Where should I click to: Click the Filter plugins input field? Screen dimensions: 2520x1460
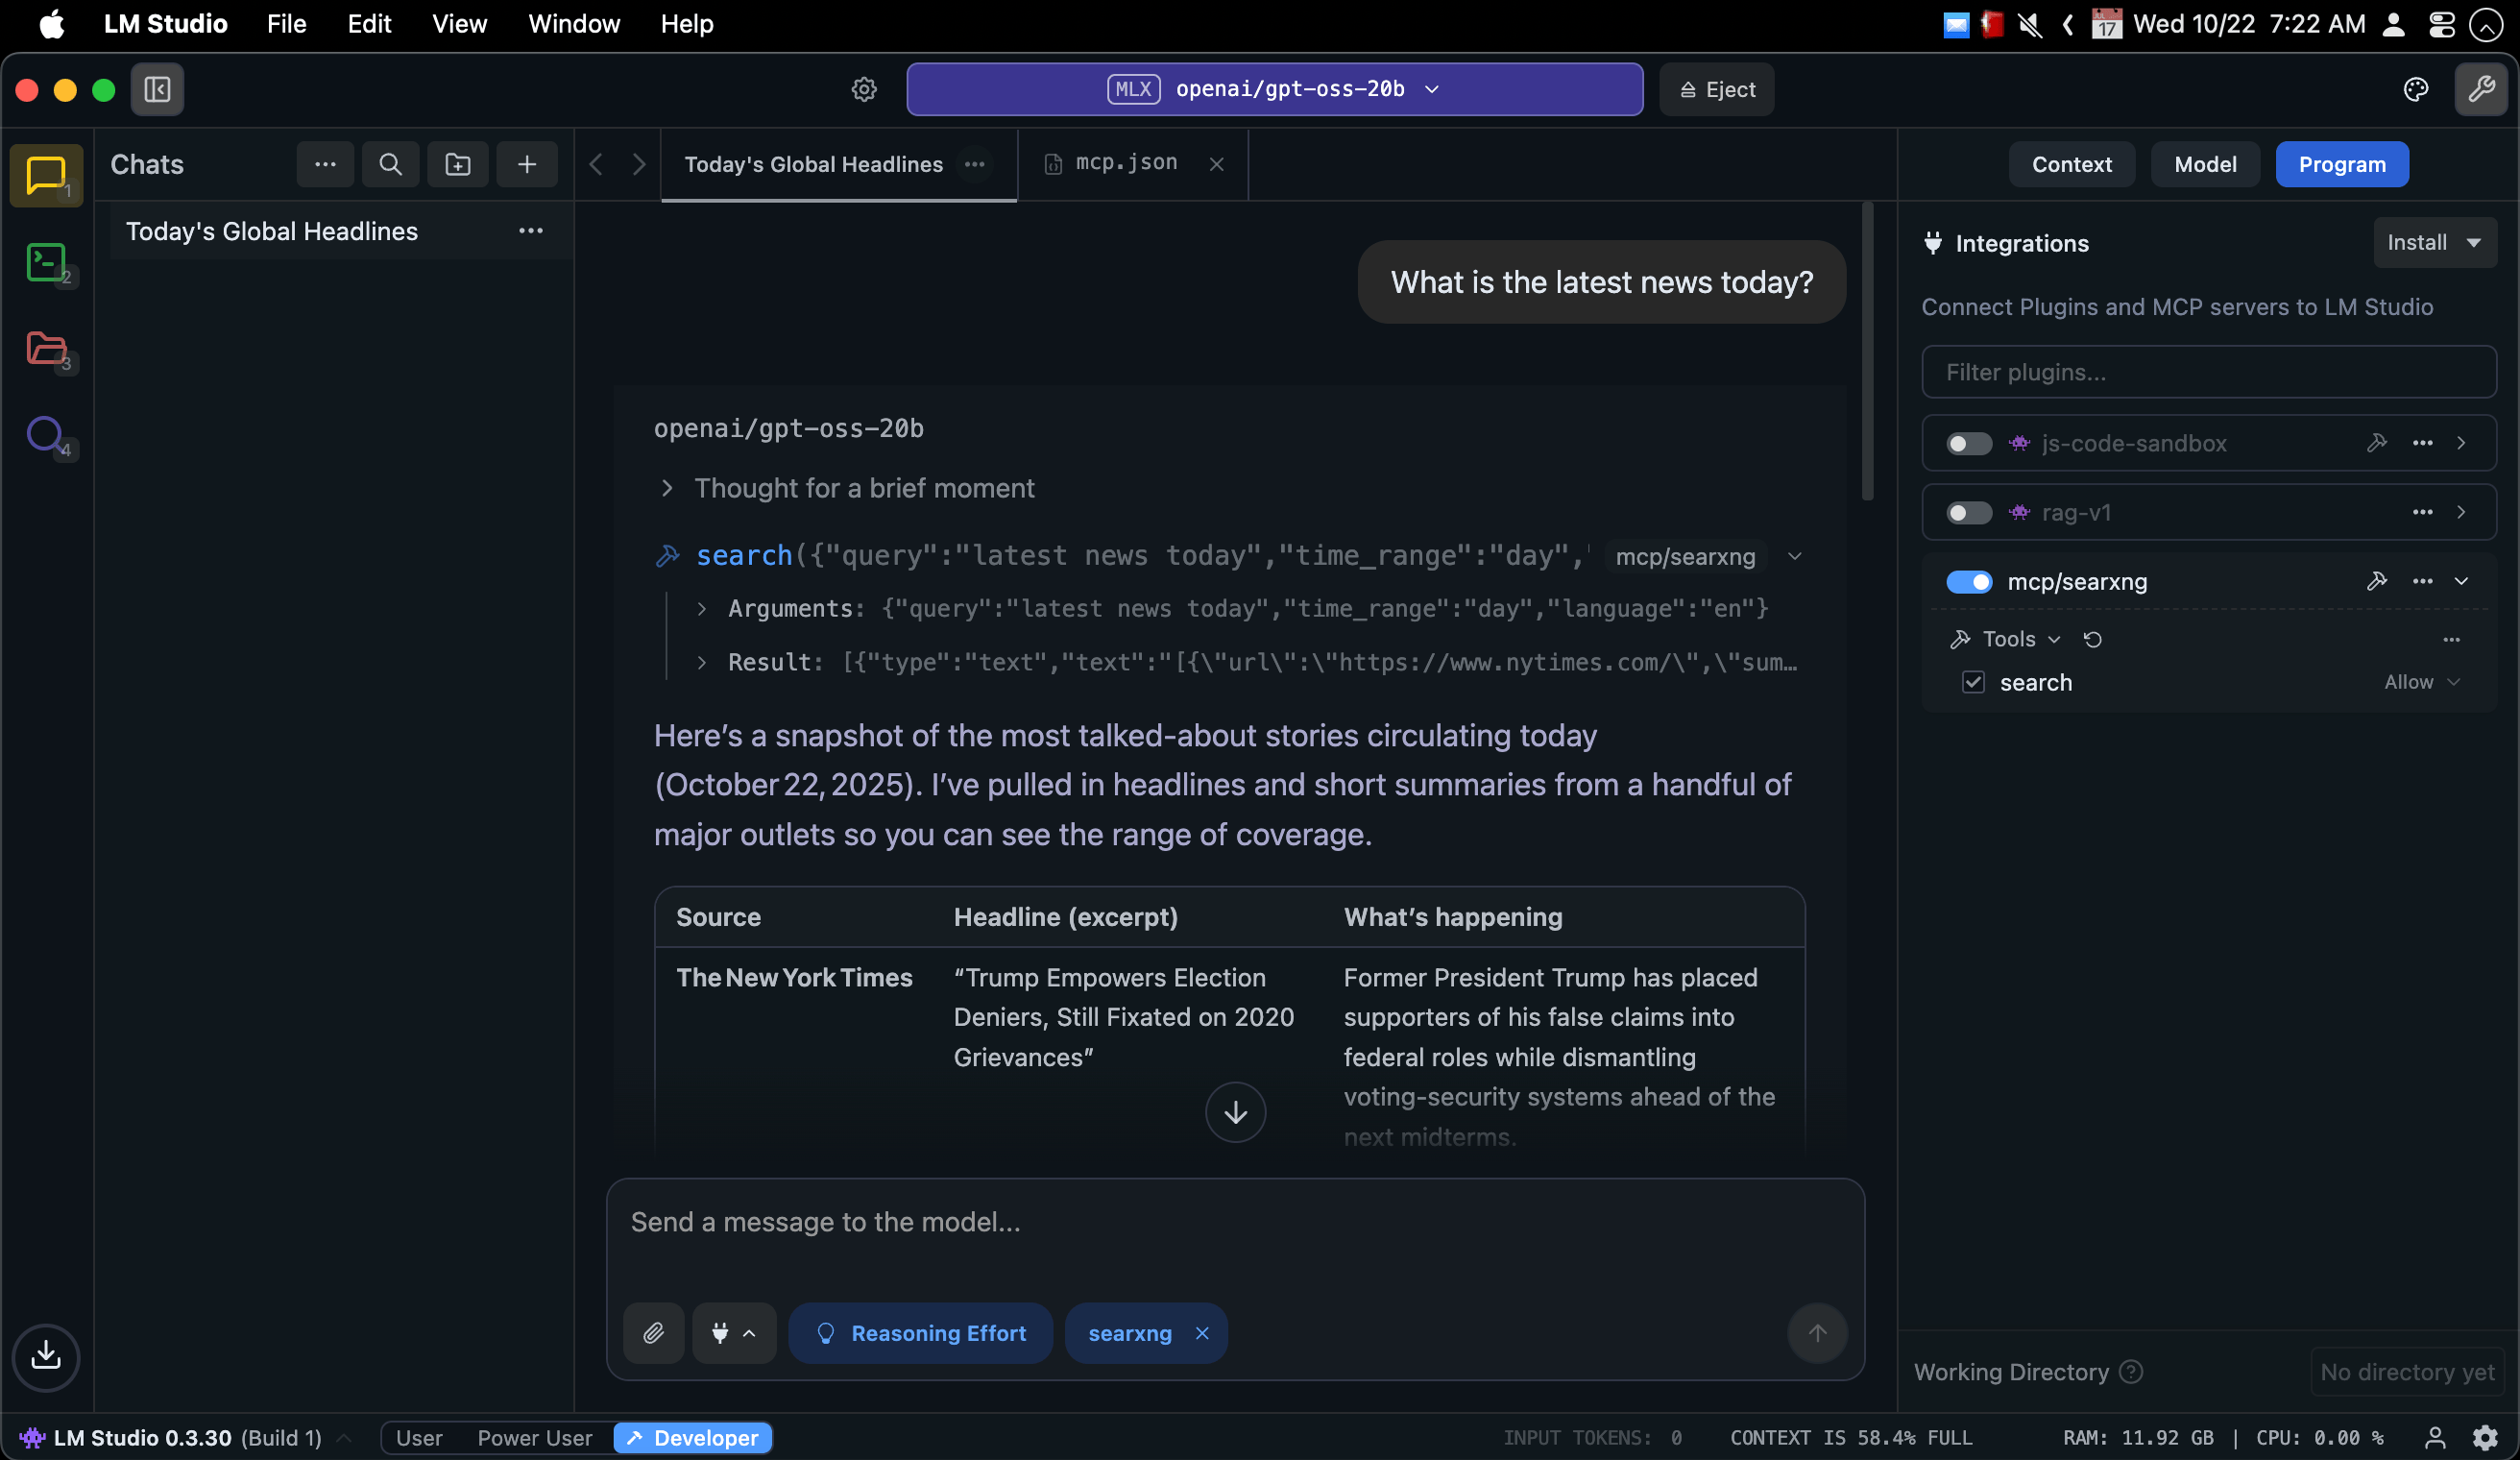(2208, 372)
